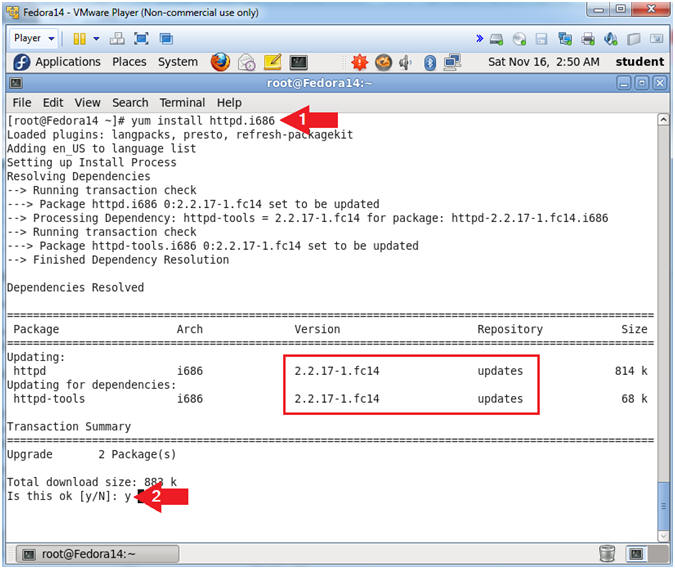Open the System menu

178,62
